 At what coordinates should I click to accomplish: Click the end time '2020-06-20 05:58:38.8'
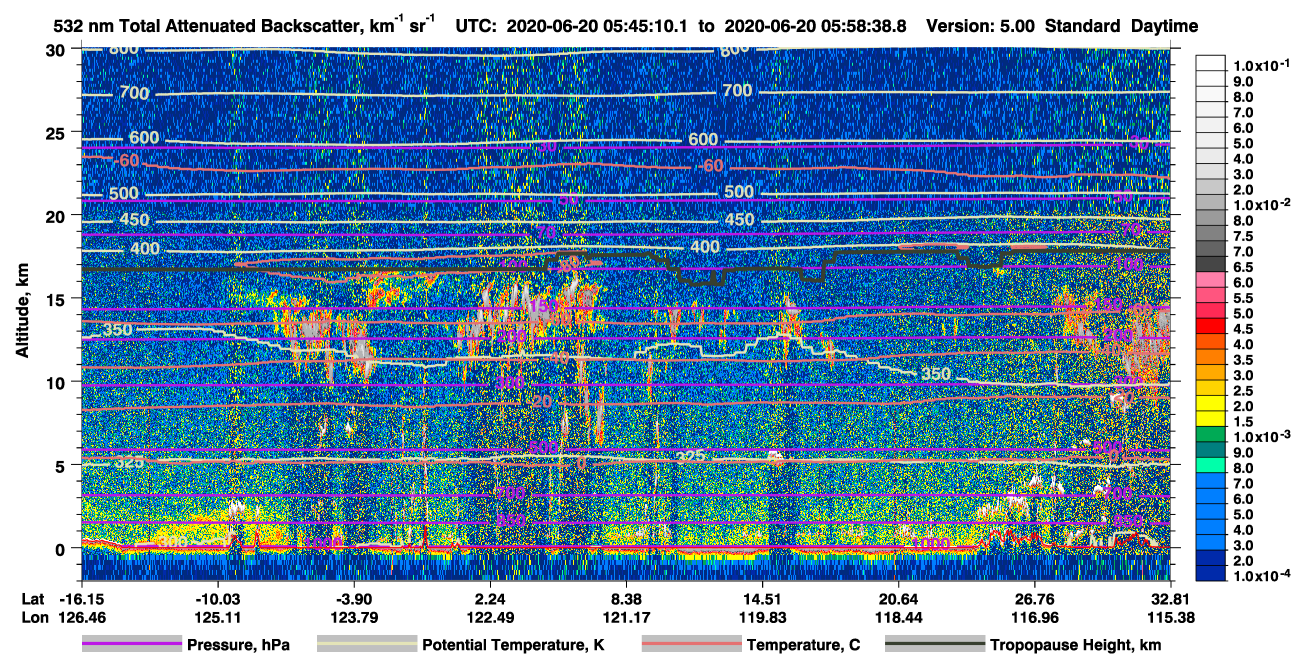(814, 25)
